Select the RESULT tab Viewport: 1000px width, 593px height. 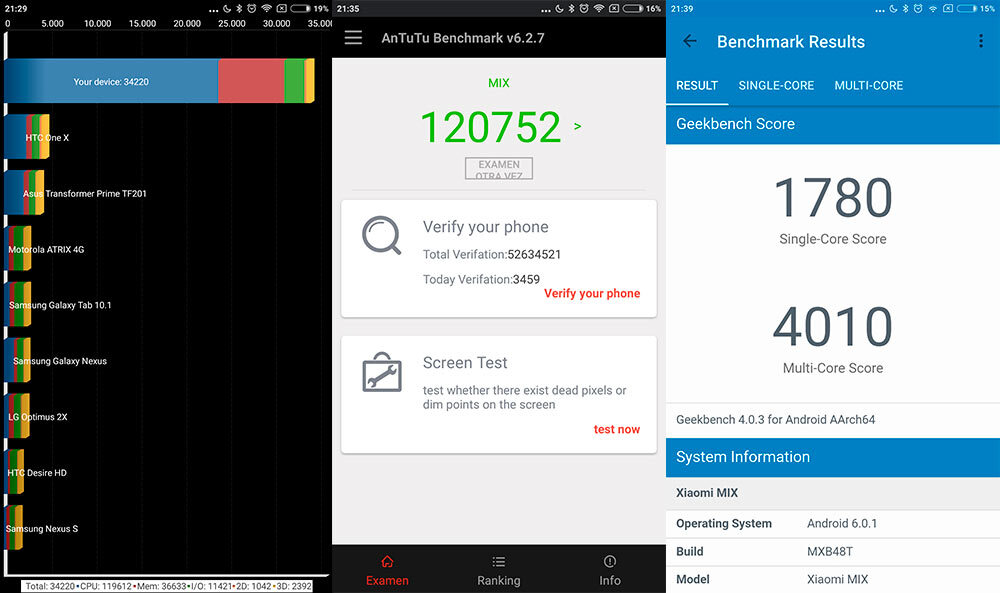(x=697, y=85)
